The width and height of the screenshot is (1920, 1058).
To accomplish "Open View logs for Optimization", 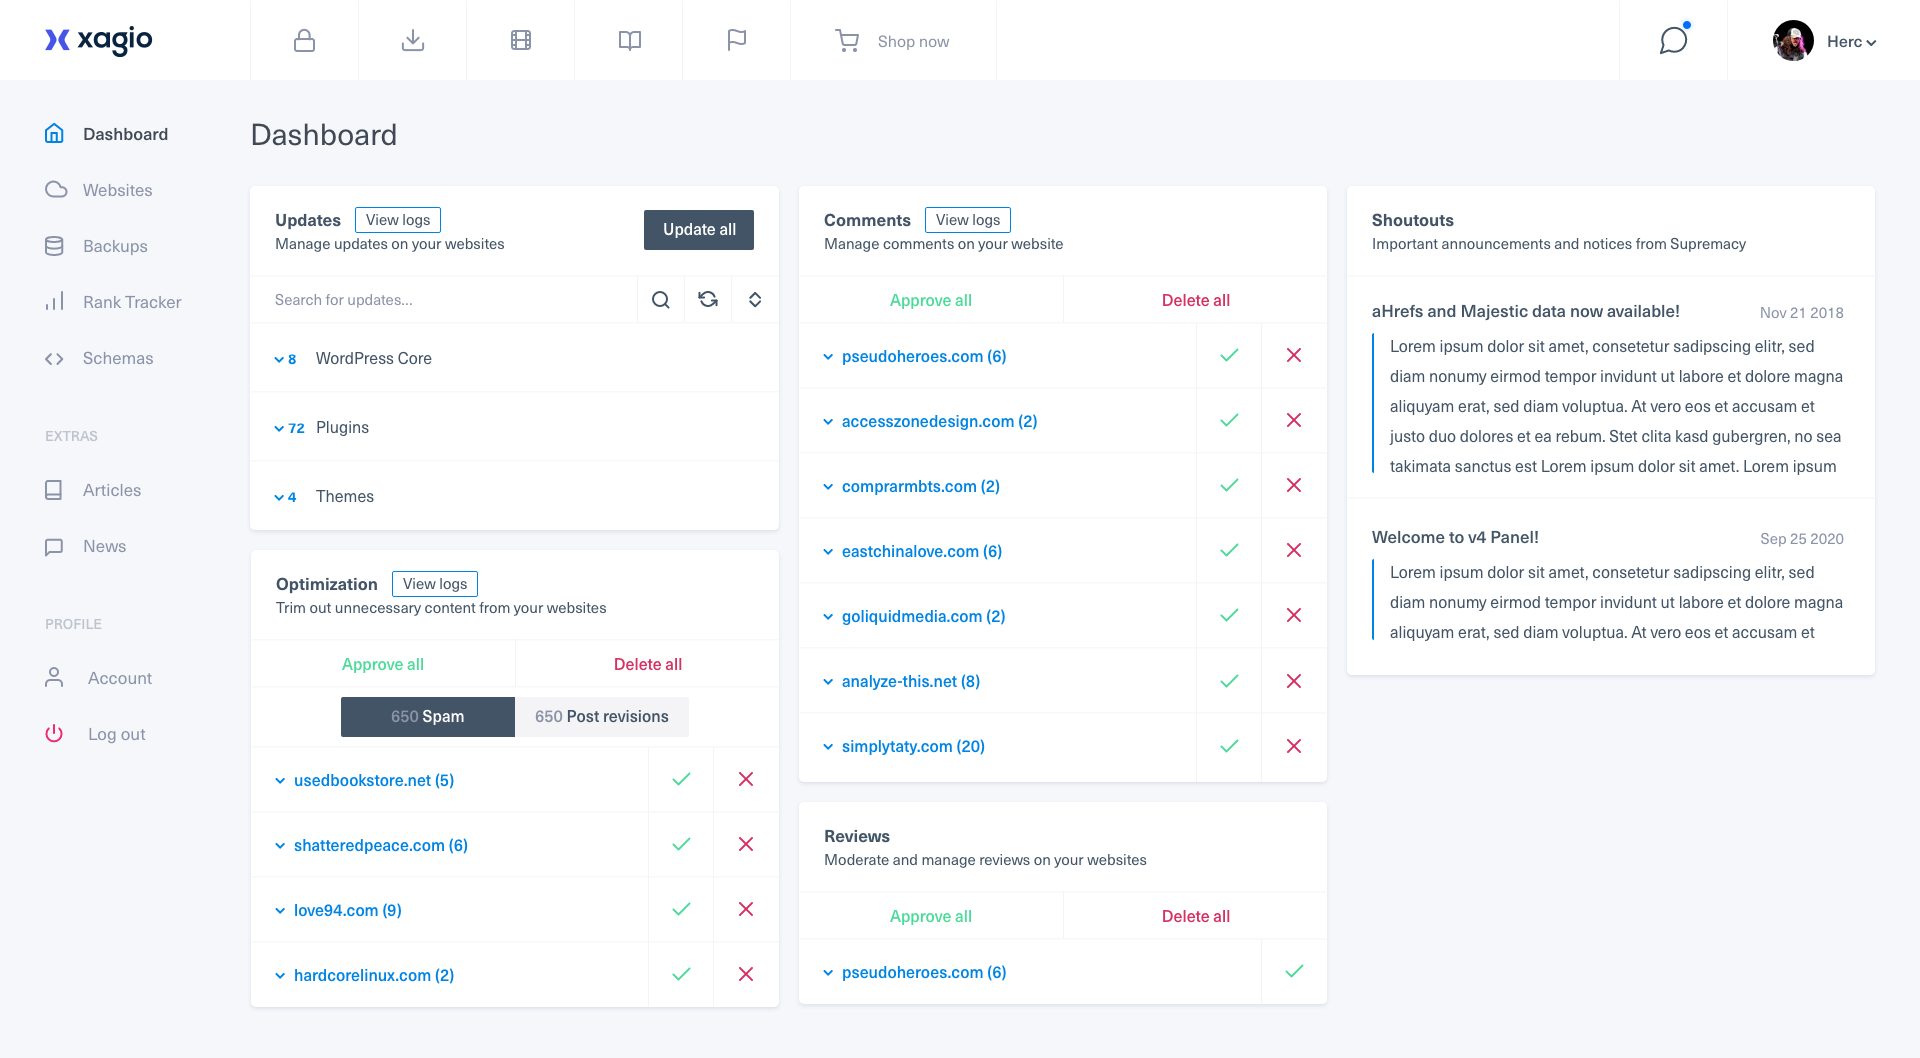I will [434, 583].
